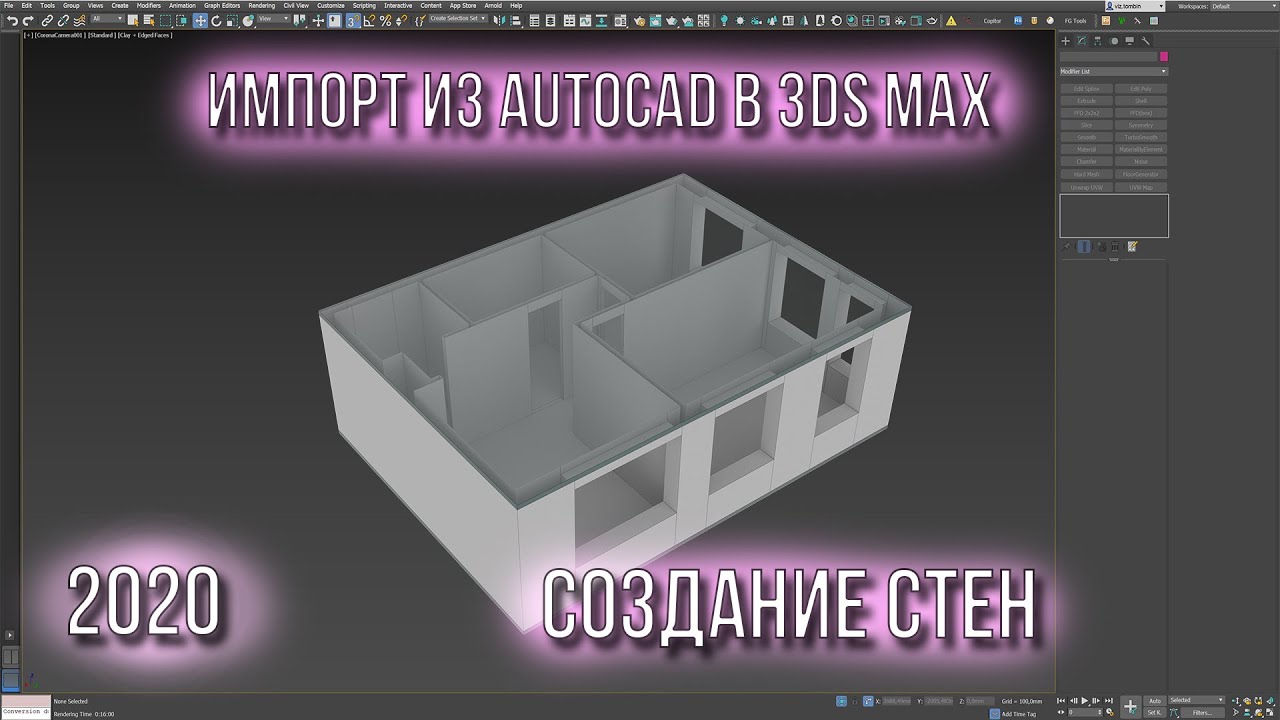Expand the Modifier List dropdown

(1114, 72)
